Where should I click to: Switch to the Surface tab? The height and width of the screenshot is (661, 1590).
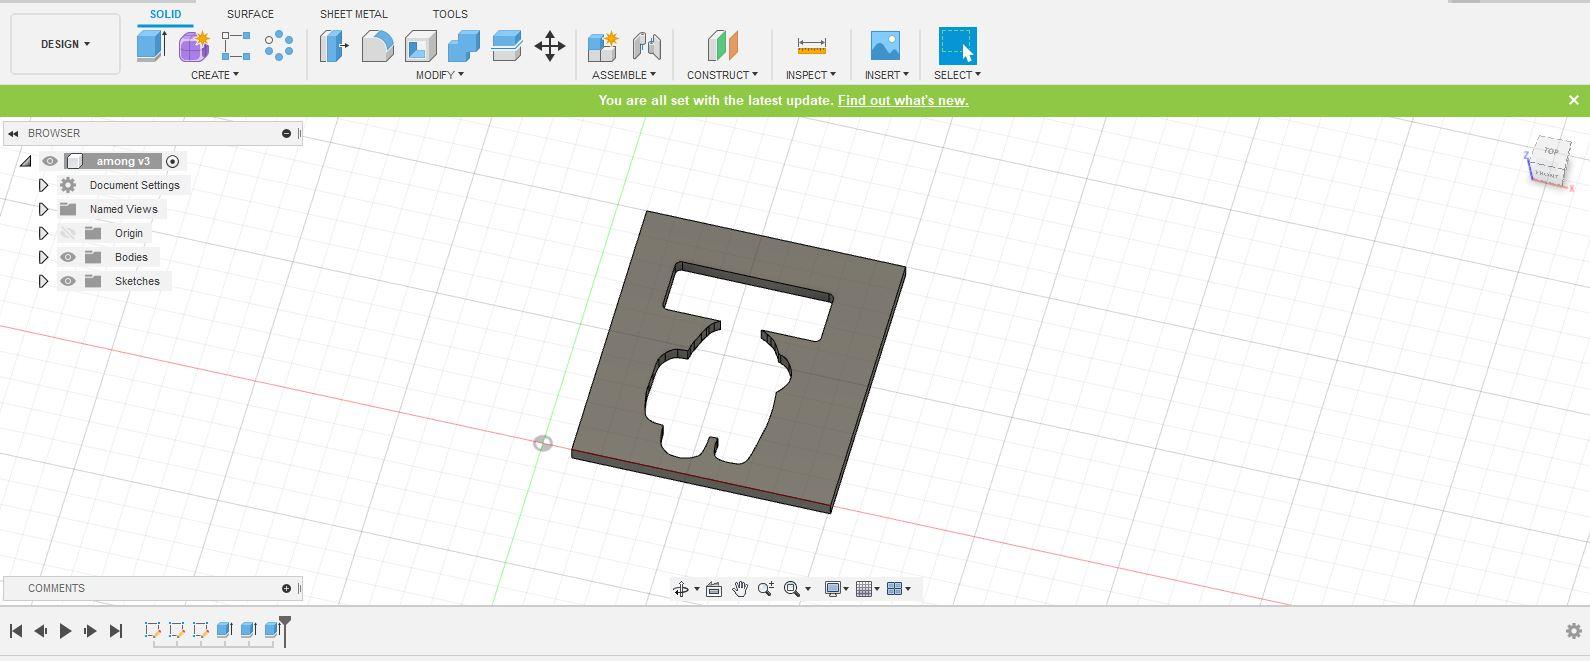click(x=250, y=14)
